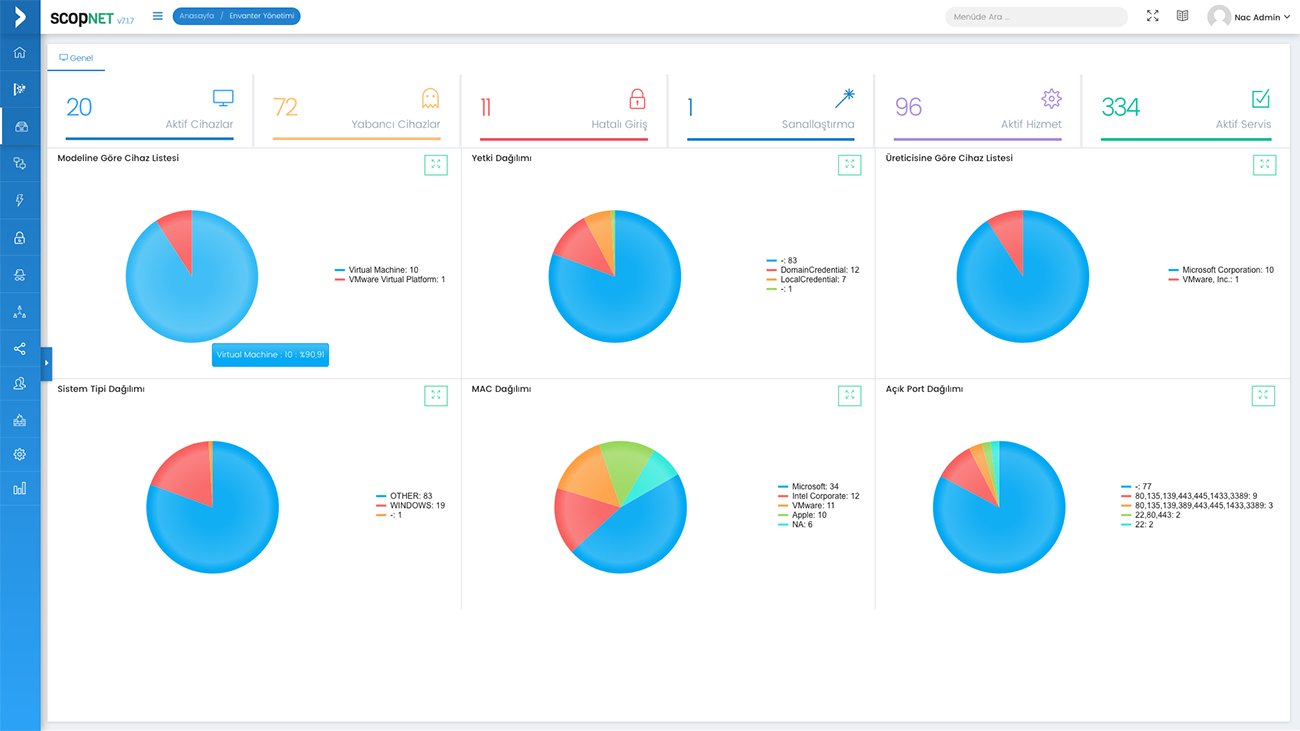Toggle the hamburger menu icon
Viewport: 1300px width, 731px height.
tap(158, 16)
